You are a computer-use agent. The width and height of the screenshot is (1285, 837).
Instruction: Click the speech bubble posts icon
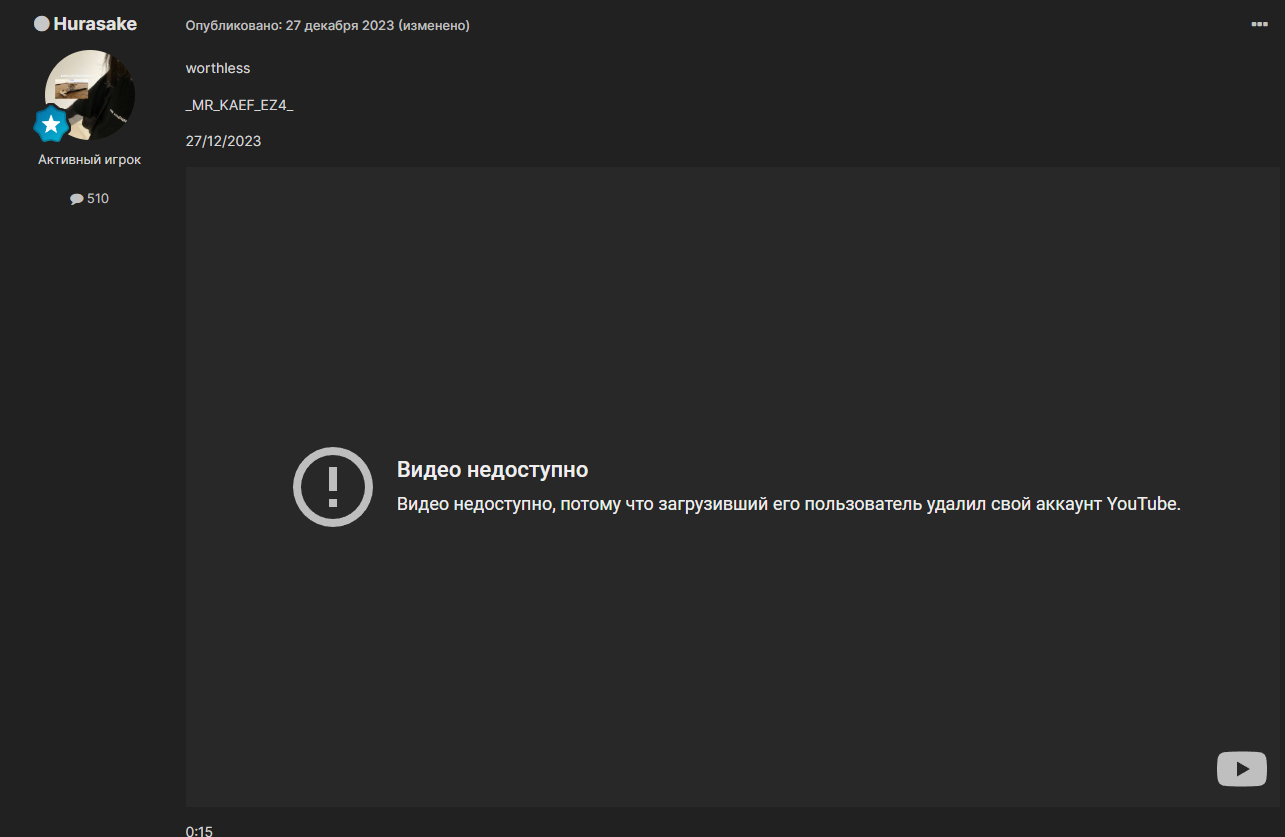76,199
